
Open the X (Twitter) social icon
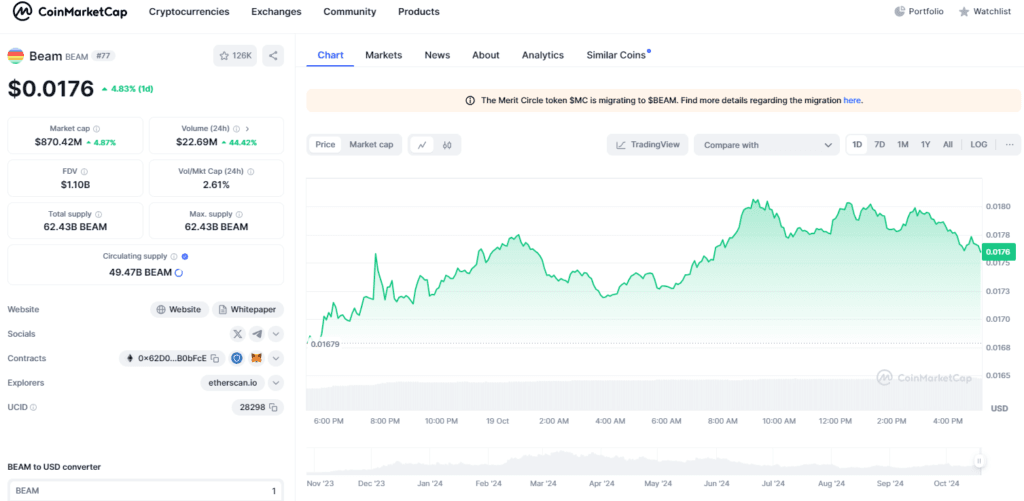(238, 334)
